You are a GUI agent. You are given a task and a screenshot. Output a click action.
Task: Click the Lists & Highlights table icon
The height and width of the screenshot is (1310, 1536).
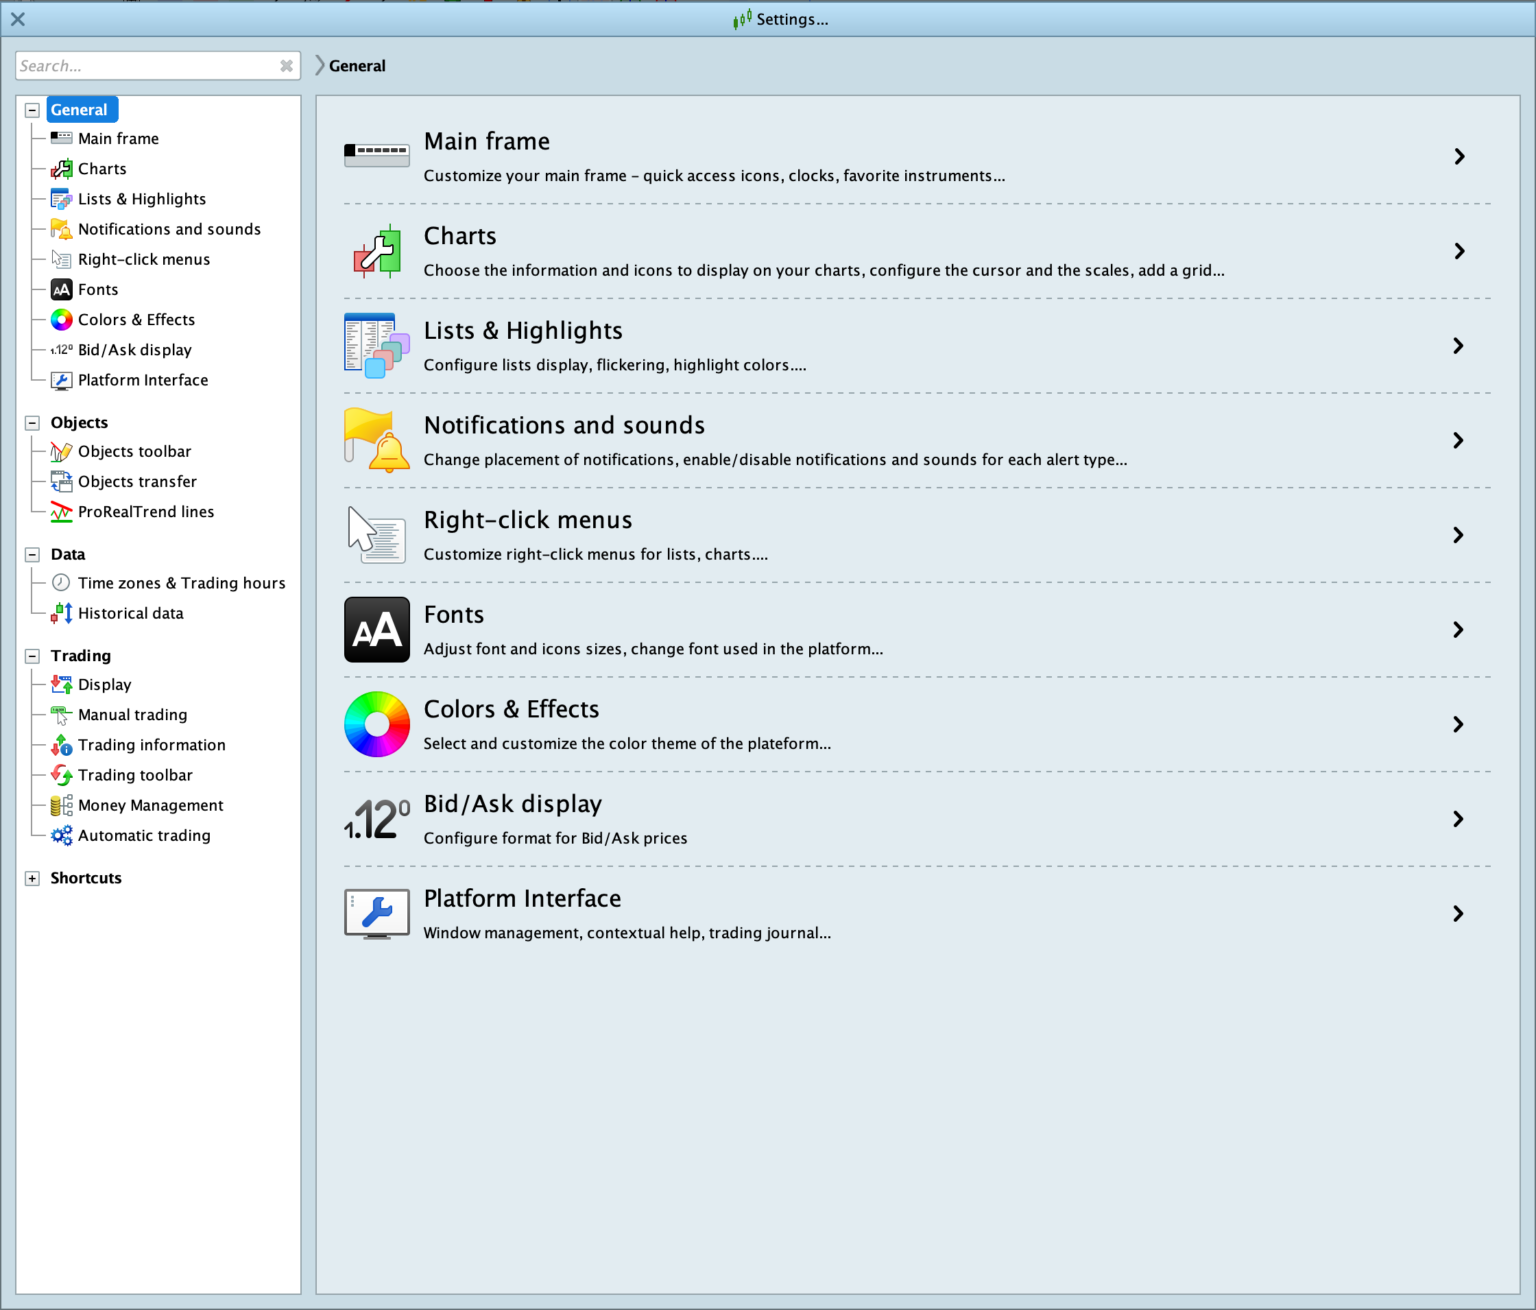coord(376,345)
